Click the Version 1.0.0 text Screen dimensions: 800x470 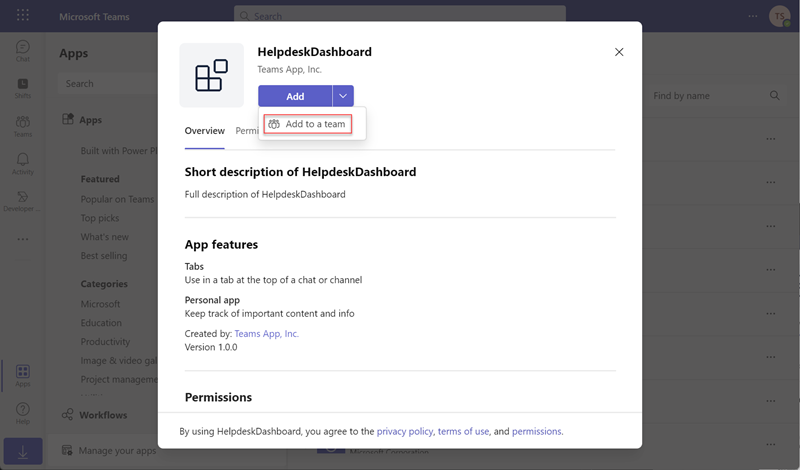[x=211, y=347]
